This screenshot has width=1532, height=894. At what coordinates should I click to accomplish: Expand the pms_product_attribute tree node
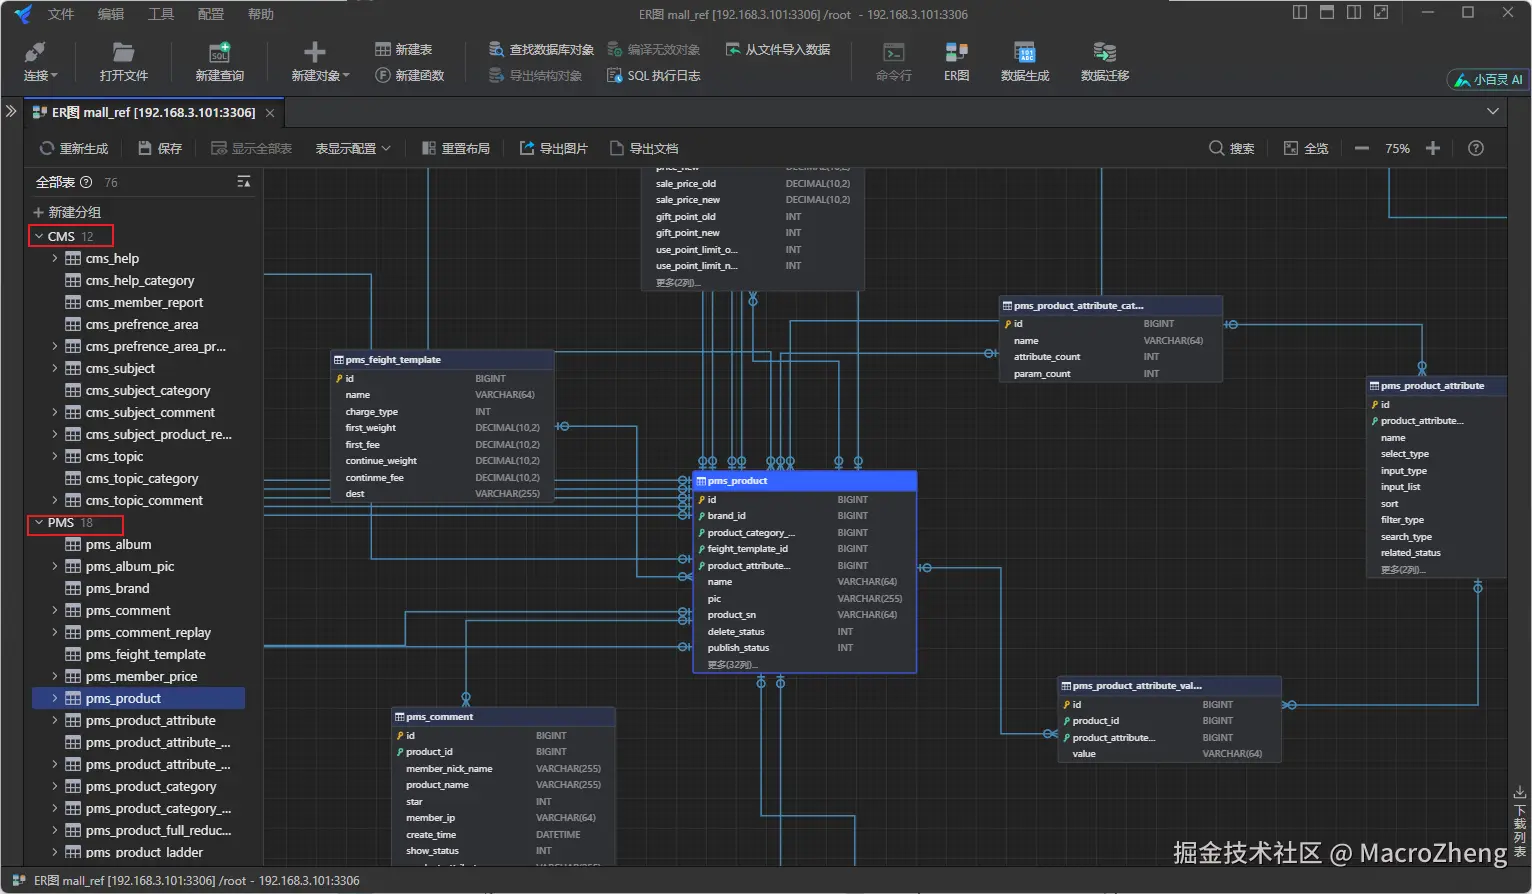[55, 720]
